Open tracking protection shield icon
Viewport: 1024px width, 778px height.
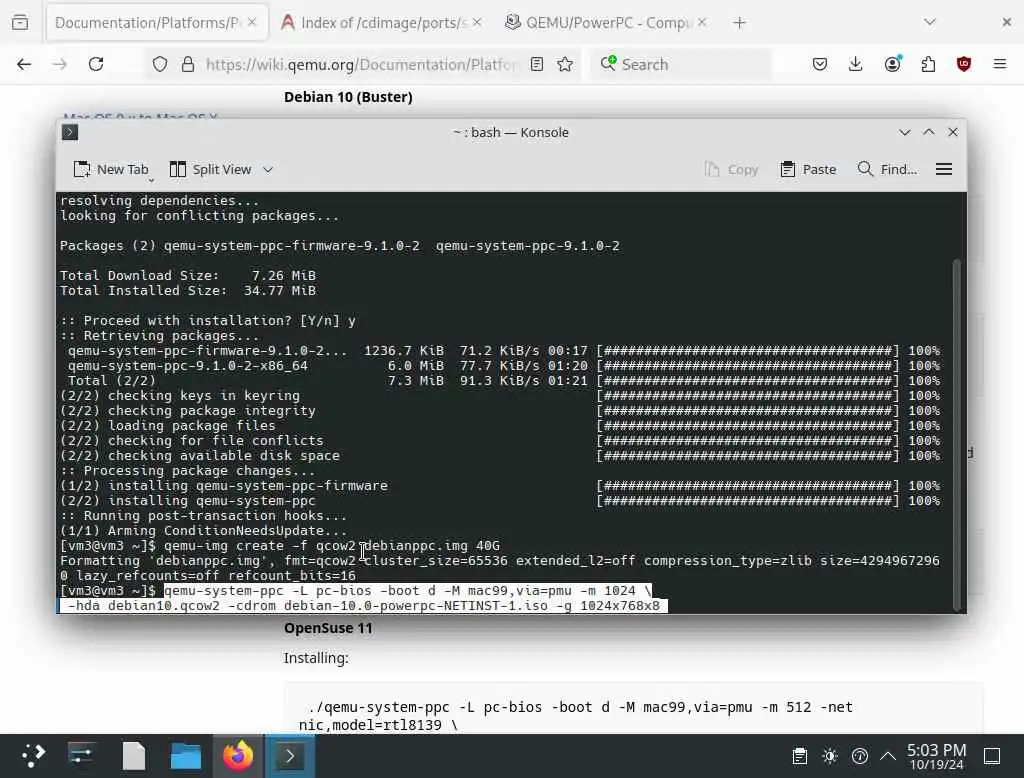(160, 64)
